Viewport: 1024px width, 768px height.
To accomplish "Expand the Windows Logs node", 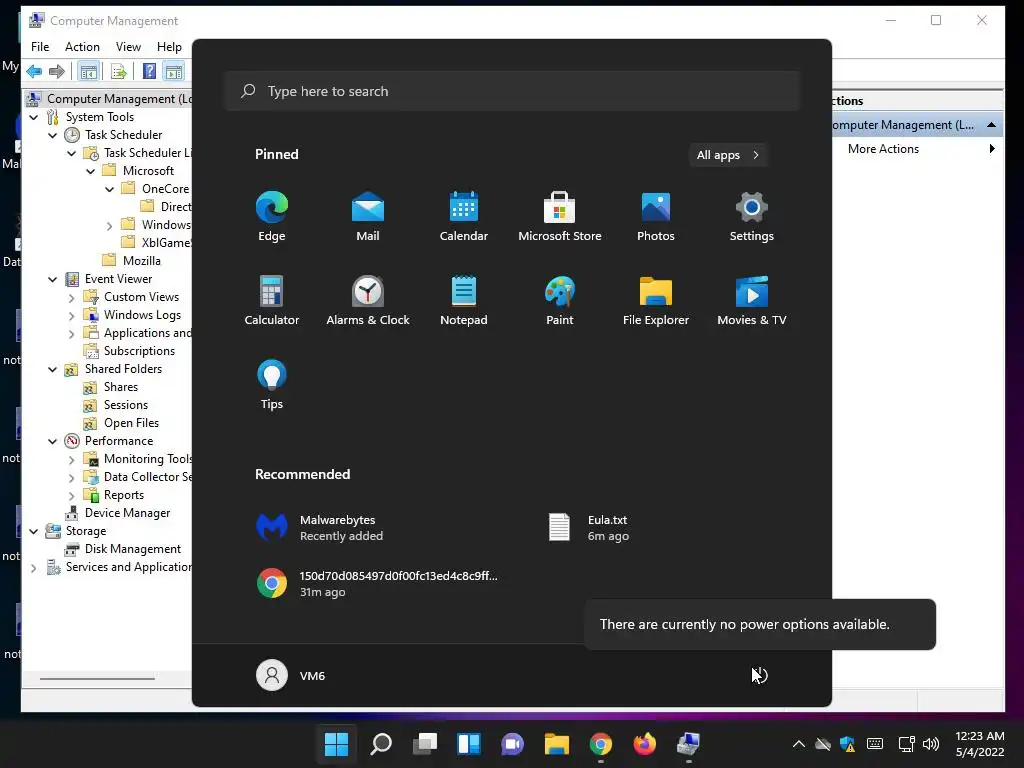I will 72,315.
